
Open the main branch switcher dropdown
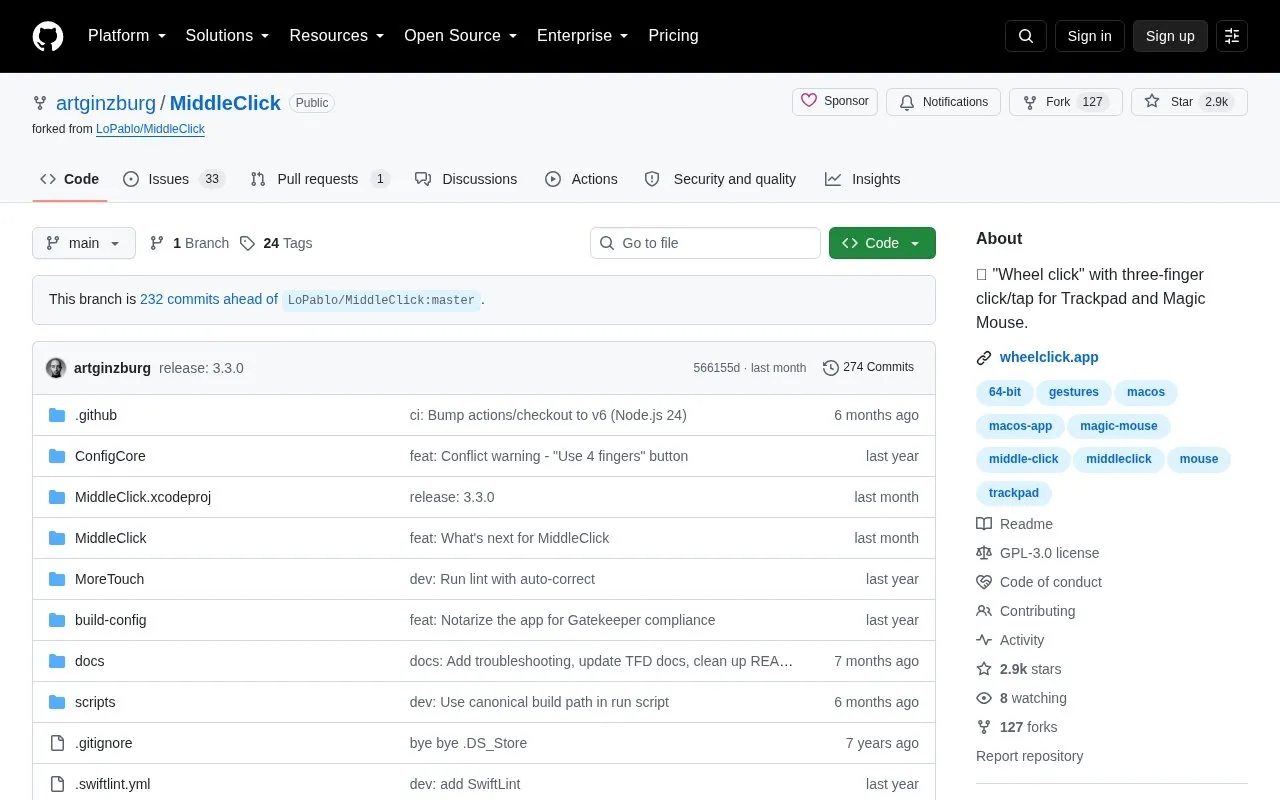pos(84,243)
